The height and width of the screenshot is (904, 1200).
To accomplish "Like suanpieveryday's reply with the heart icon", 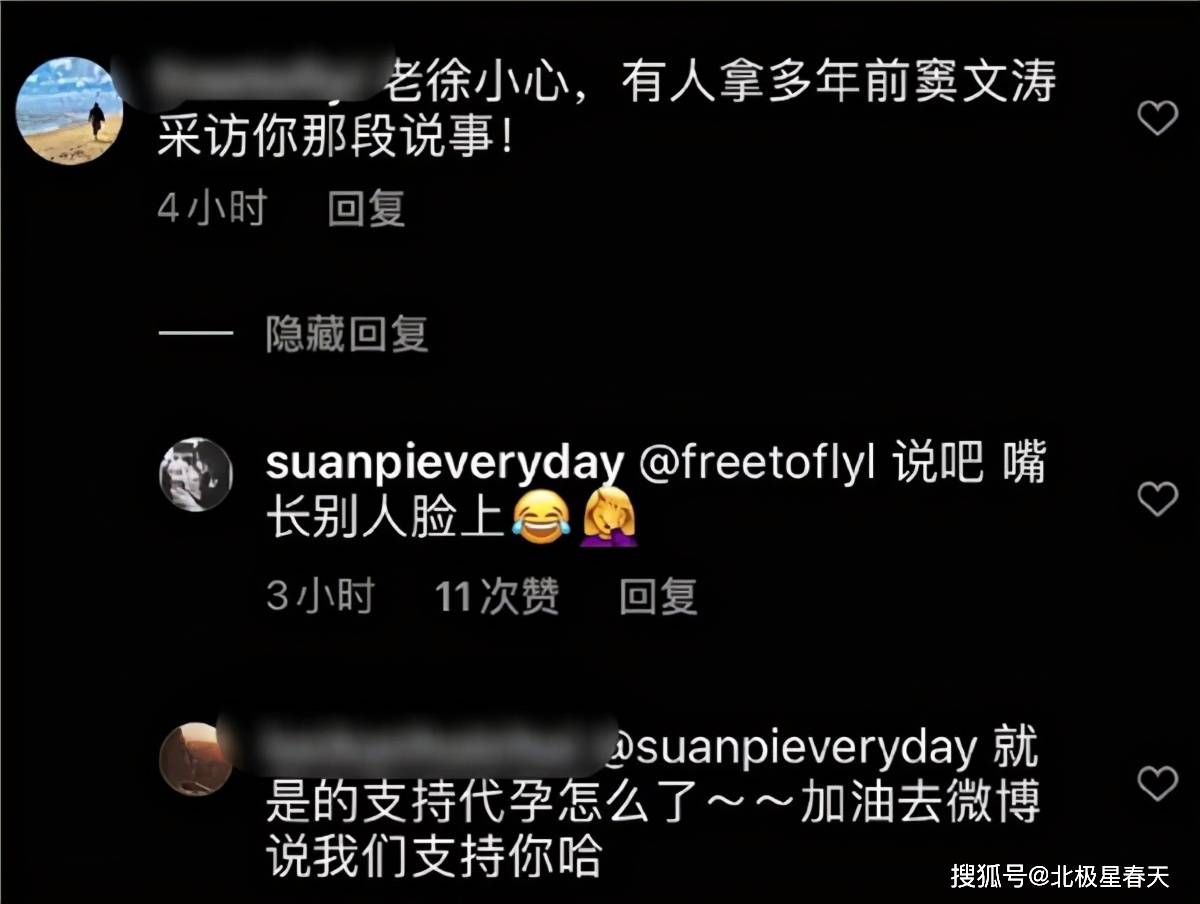I will [x=1158, y=498].
